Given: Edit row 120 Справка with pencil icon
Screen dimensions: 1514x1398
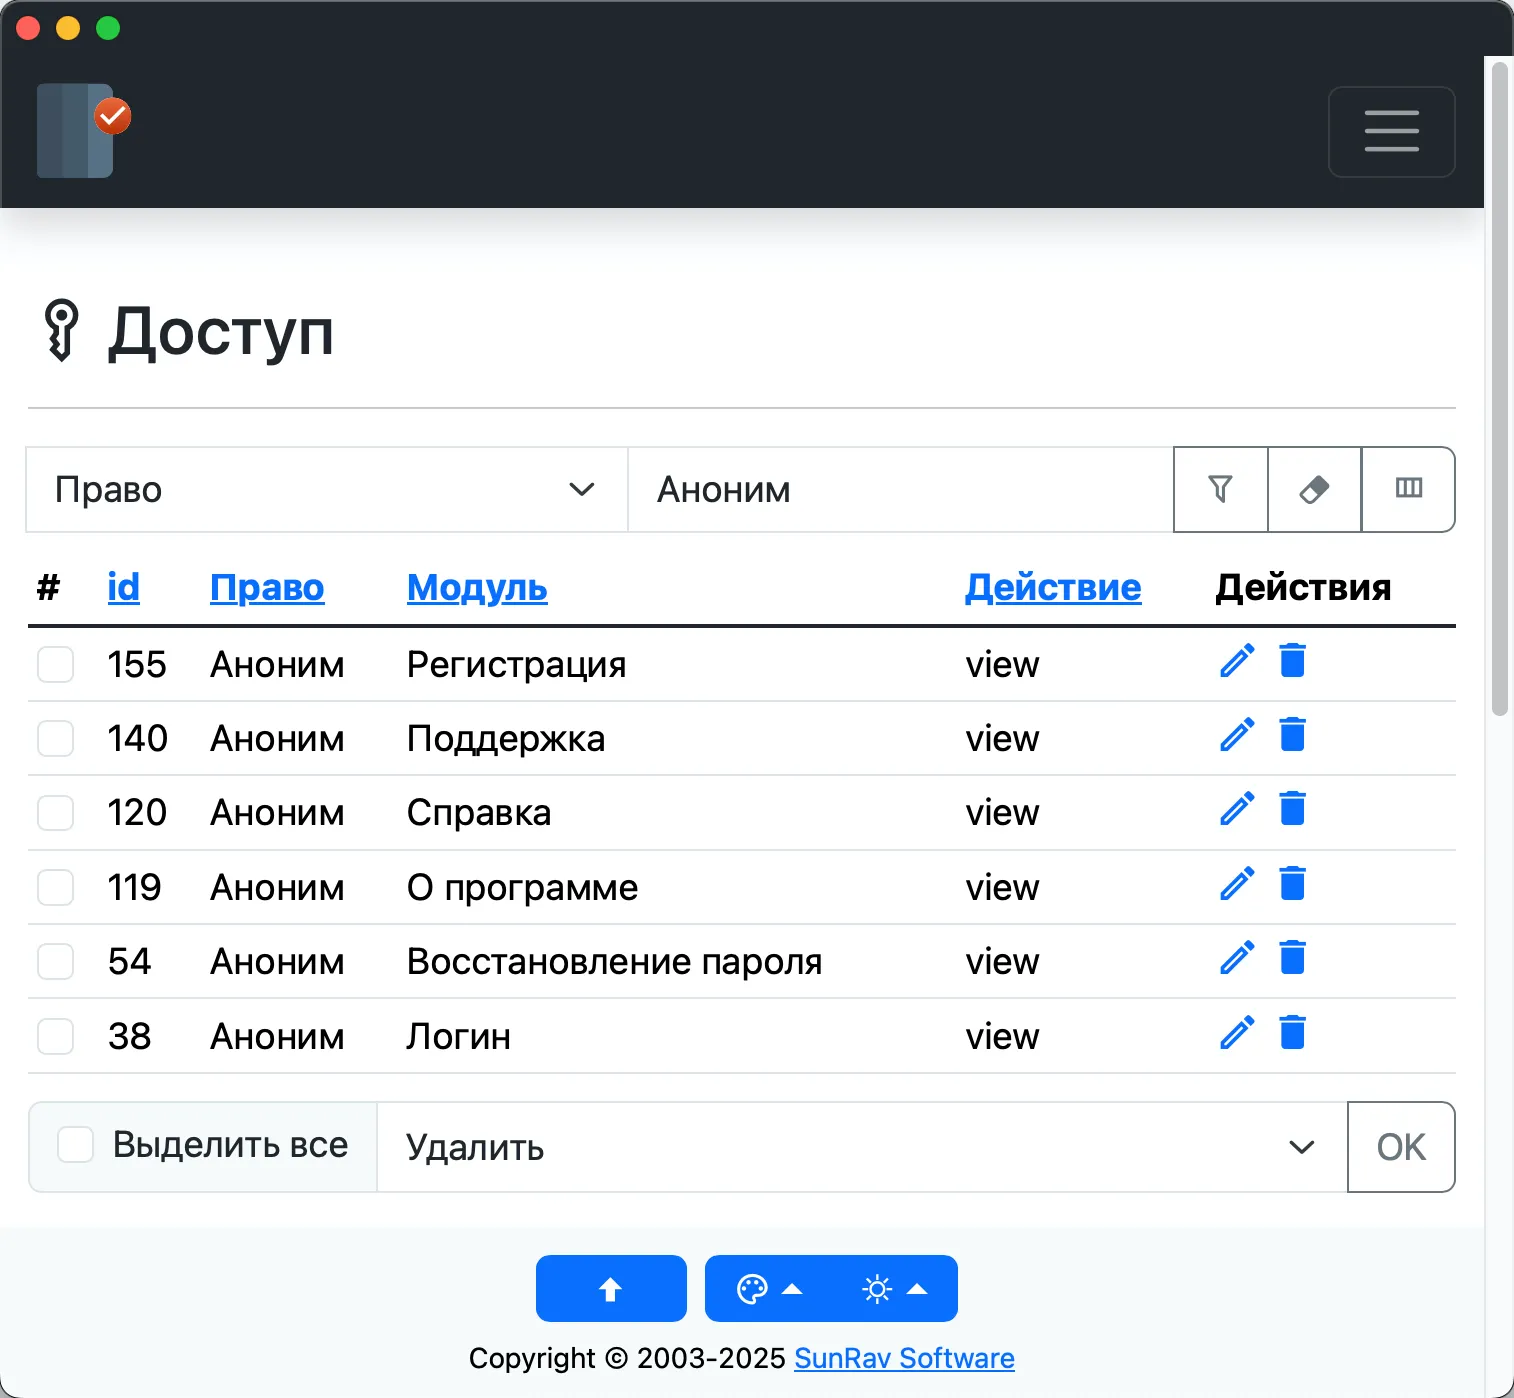Looking at the screenshot, I should coord(1237,809).
